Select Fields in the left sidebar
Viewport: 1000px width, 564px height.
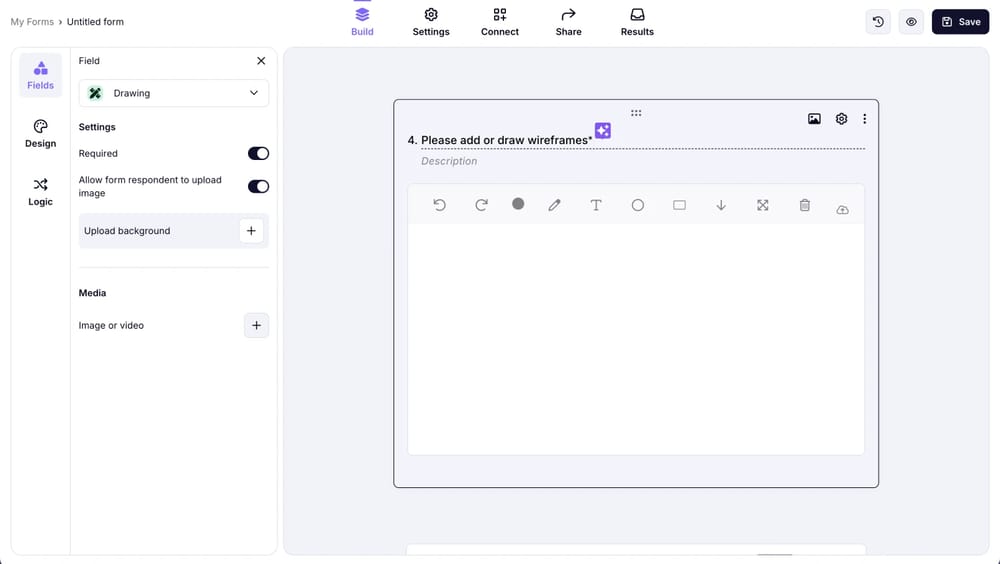click(x=40, y=75)
